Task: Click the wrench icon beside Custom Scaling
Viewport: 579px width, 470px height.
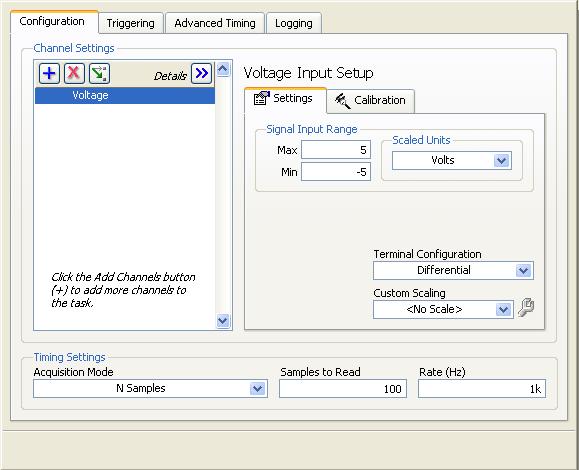Action: coord(526,308)
